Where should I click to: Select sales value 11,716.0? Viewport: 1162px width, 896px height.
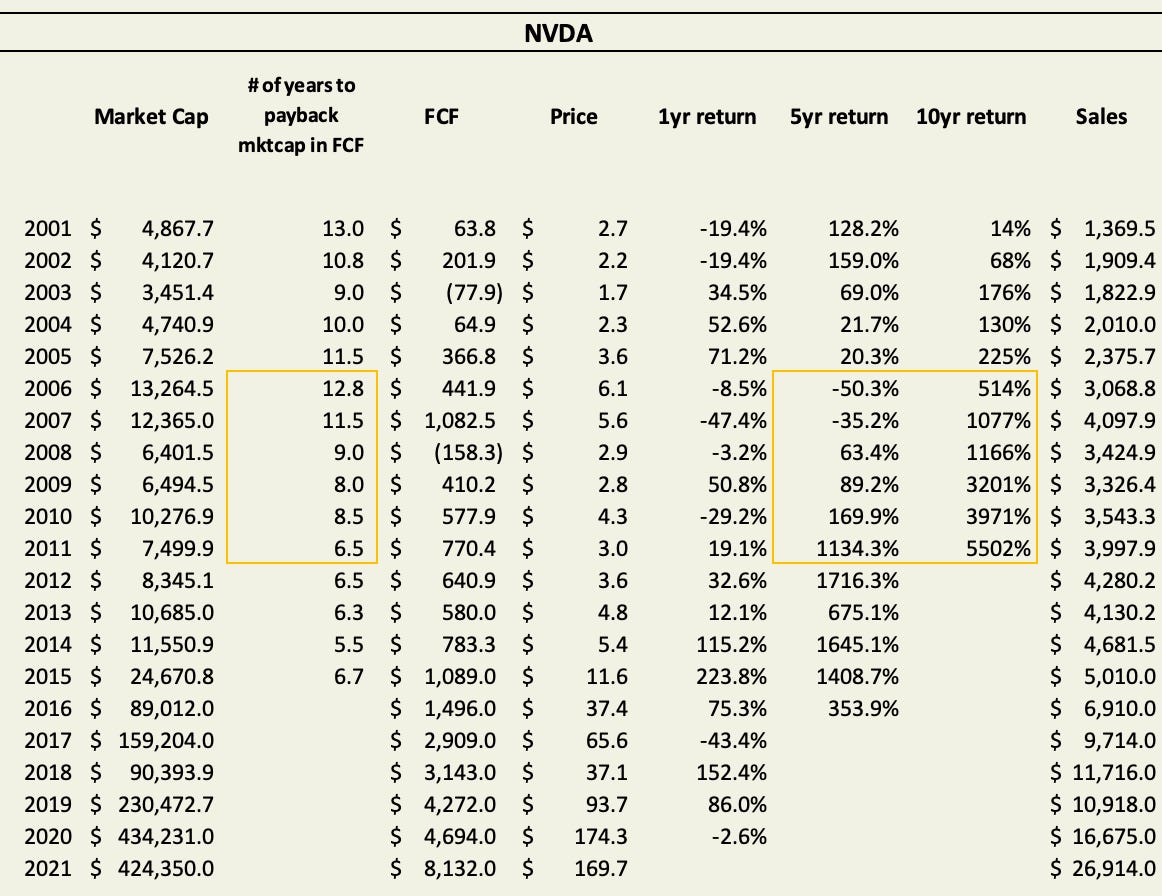click(x=1114, y=772)
